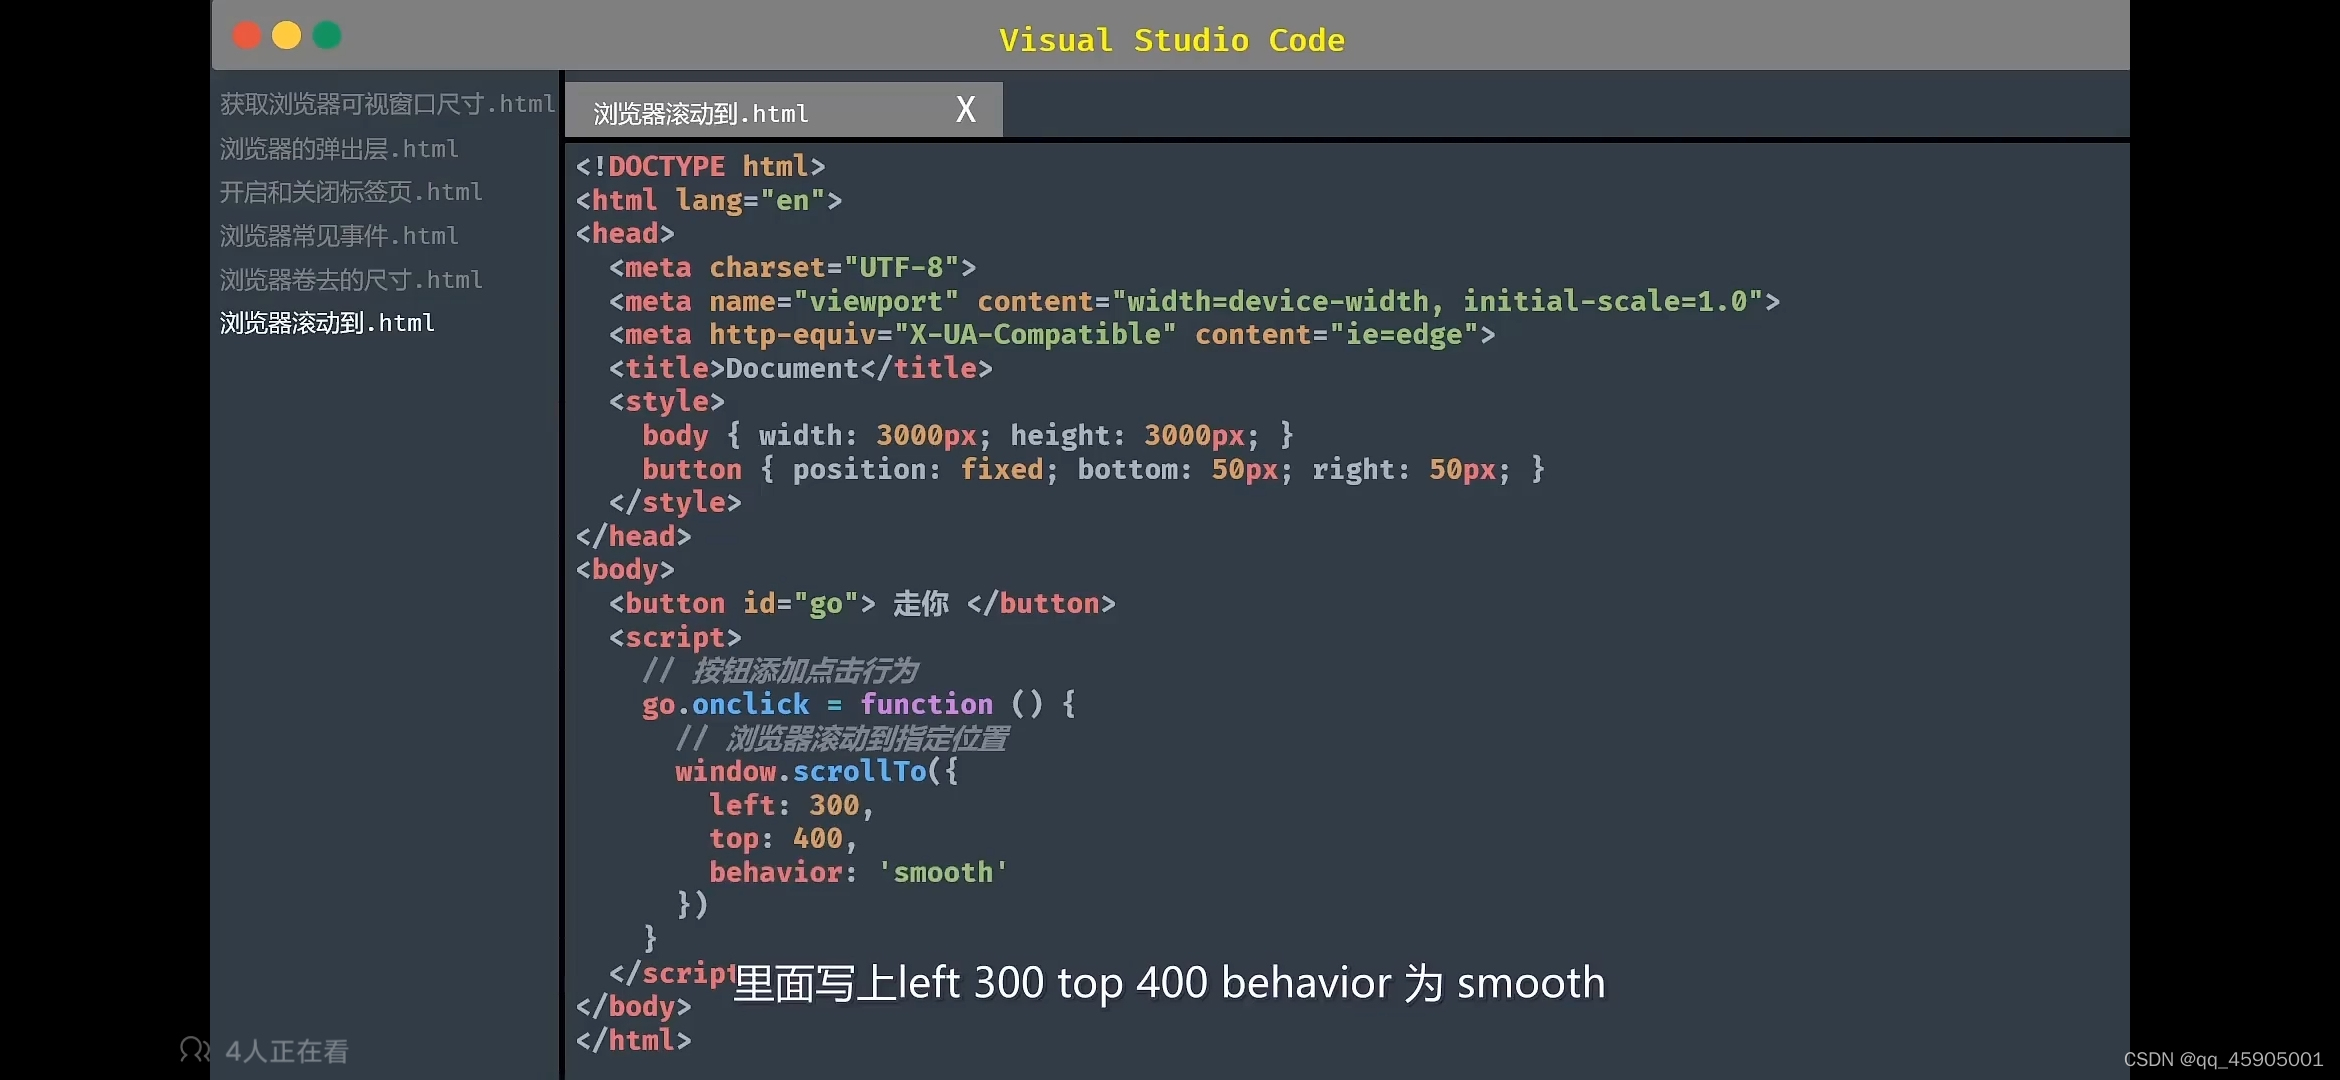Select the 浏览器滚动到.html editor tab
The height and width of the screenshot is (1080, 2340).
[700, 113]
